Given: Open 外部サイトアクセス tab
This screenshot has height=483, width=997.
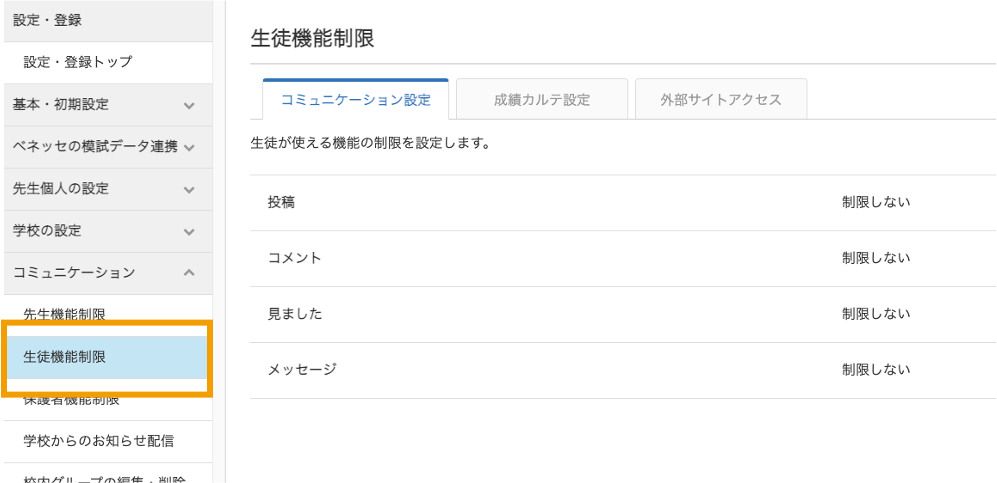Looking at the screenshot, I should click(x=720, y=100).
